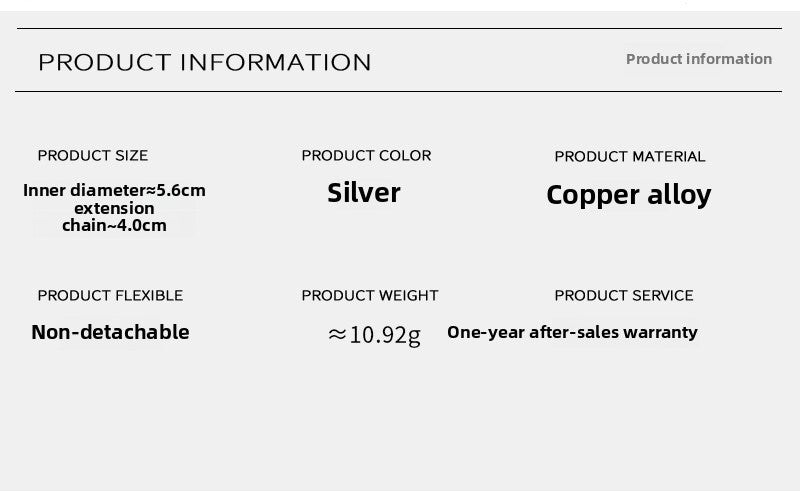
Task: Click the PRODUCT FLEXIBLE label
Action: coord(110,295)
